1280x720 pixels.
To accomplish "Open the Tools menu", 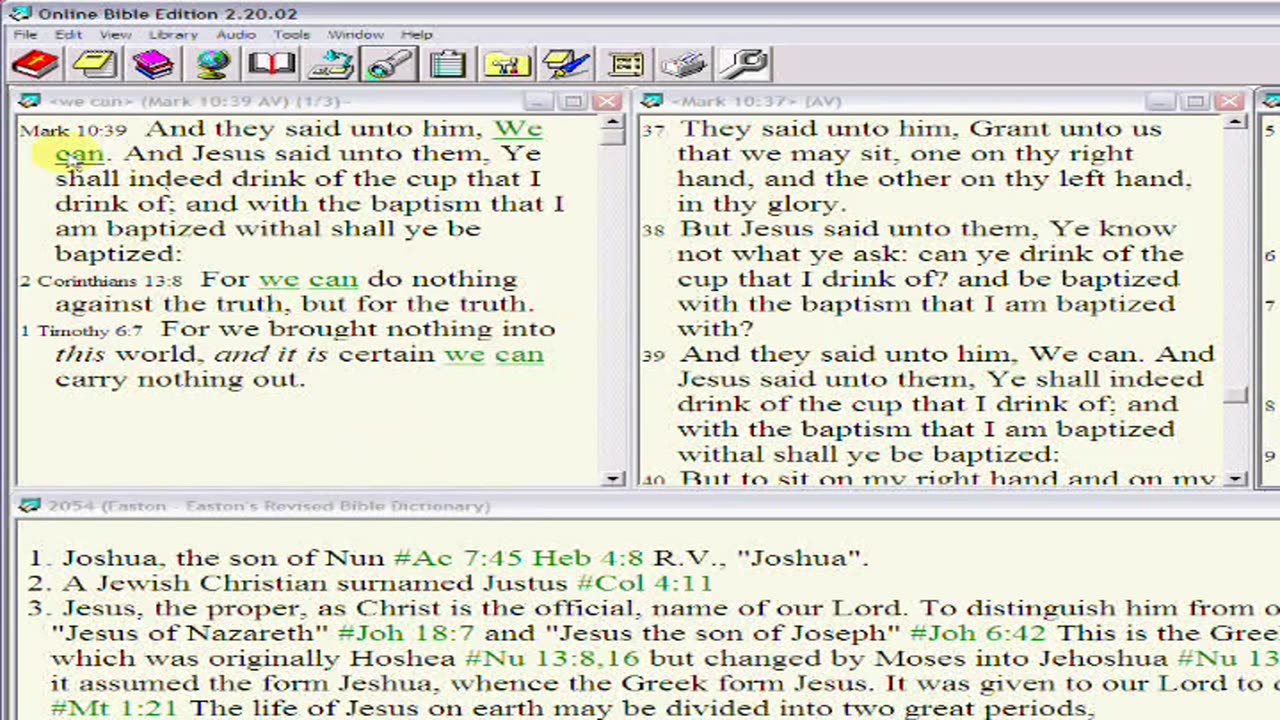I will coord(292,35).
